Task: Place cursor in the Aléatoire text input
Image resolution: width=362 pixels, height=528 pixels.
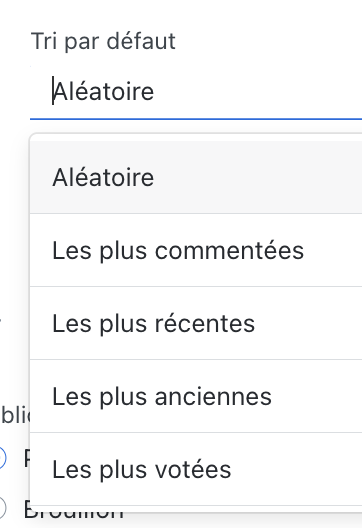Action: coord(196,92)
